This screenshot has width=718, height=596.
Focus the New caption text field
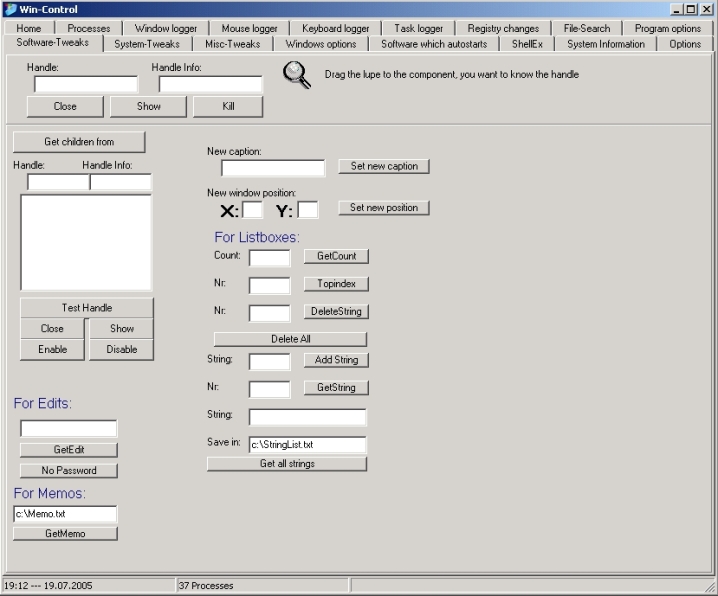273,168
